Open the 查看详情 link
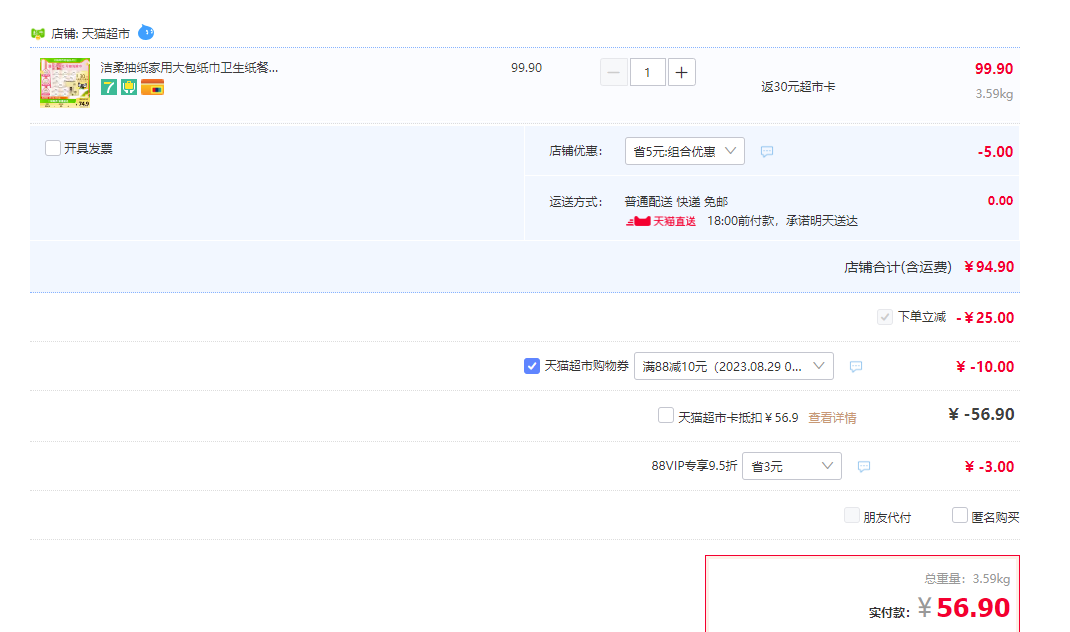This screenshot has width=1070, height=632. [x=832, y=418]
